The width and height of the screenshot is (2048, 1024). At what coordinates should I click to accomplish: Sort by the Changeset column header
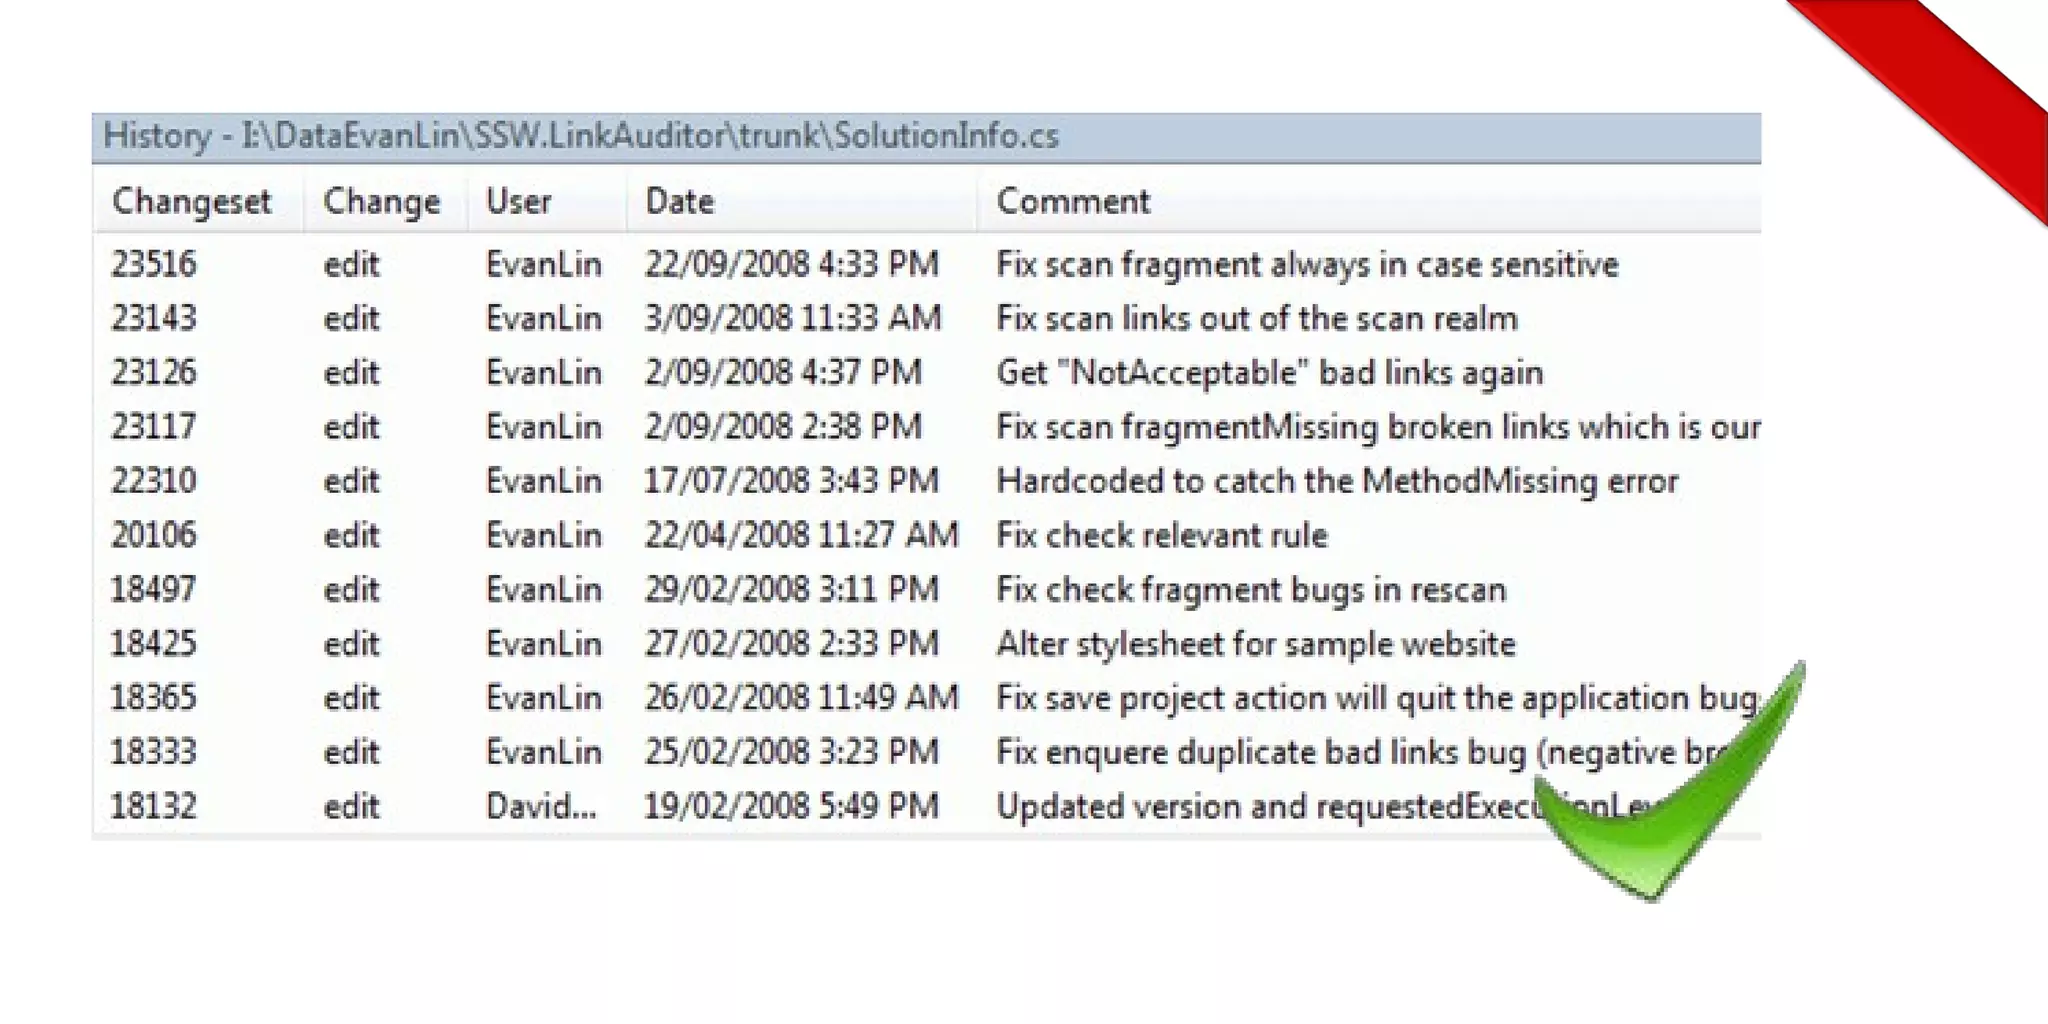pyautogui.click(x=192, y=201)
